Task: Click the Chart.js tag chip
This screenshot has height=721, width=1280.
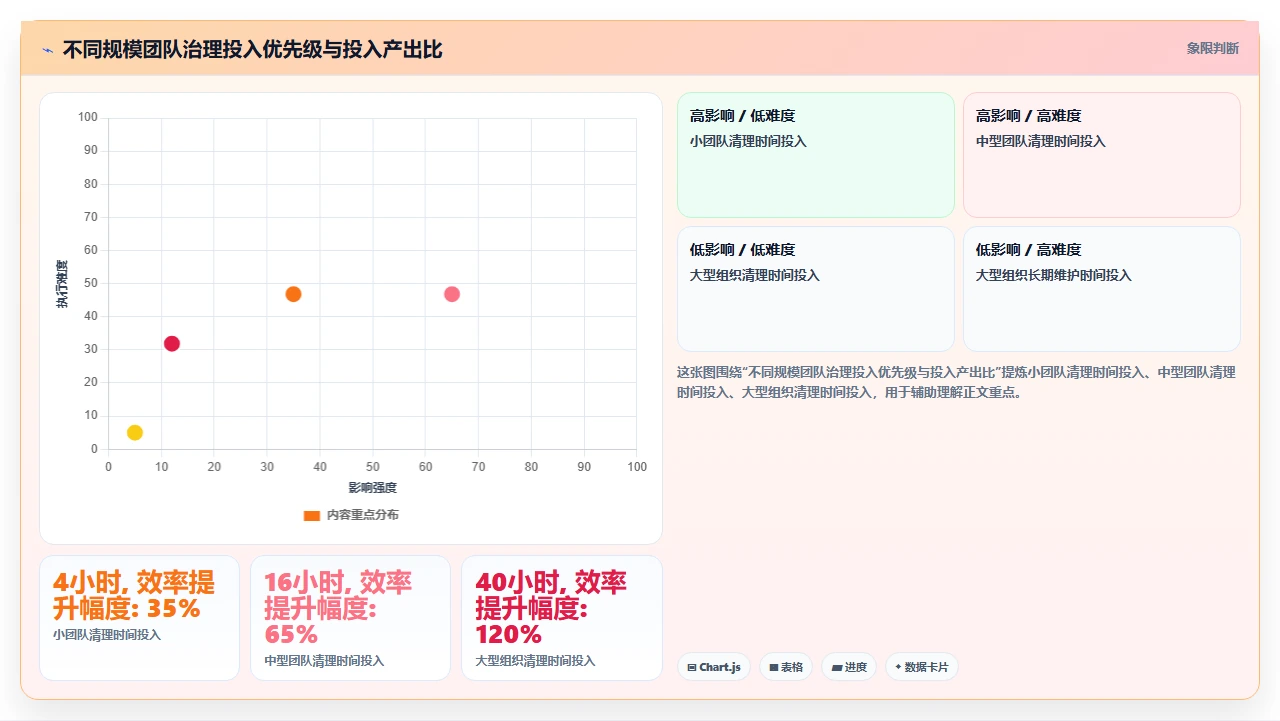Action: click(x=714, y=667)
